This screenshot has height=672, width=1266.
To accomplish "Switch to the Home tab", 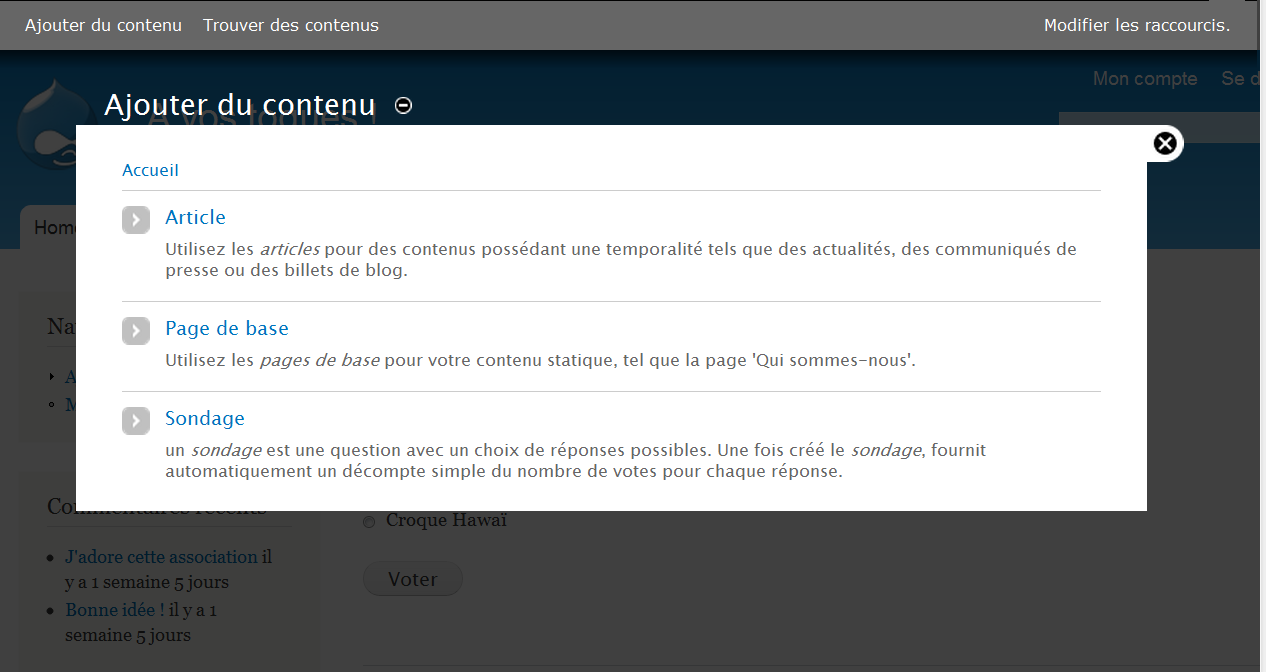I will (50, 228).
